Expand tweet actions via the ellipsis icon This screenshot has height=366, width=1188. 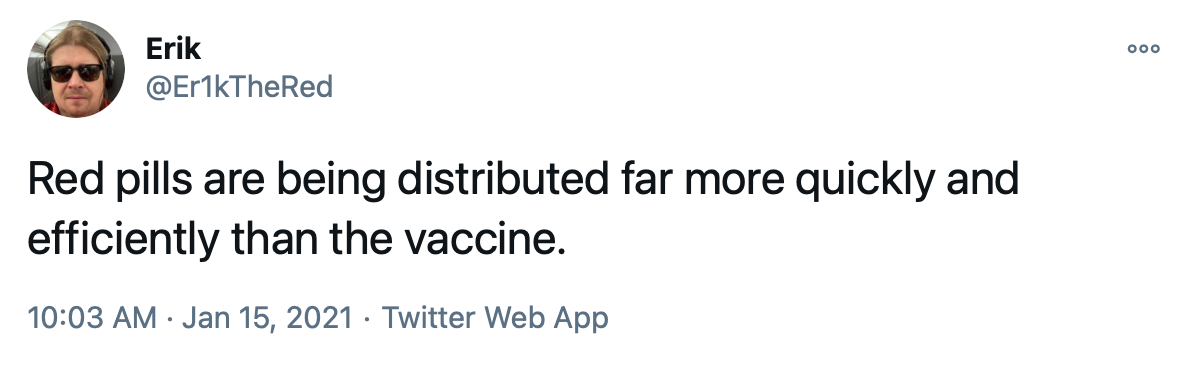(1143, 49)
